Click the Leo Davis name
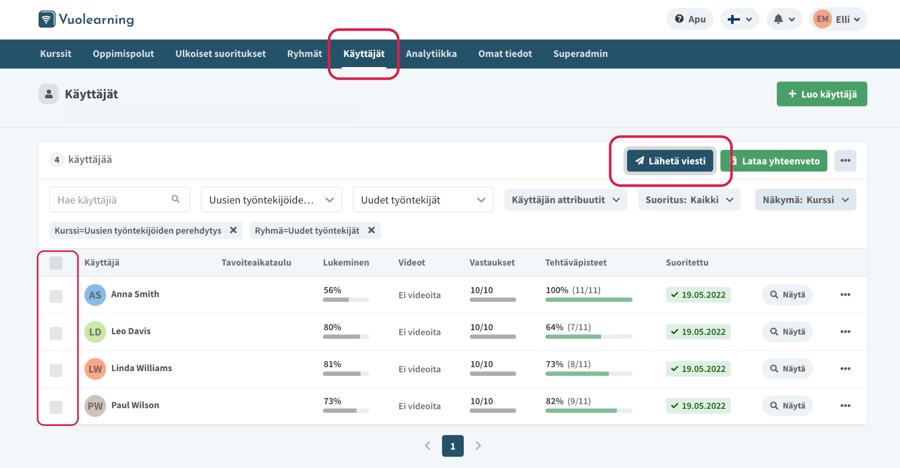The height and width of the screenshot is (468, 900). point(131,331)
